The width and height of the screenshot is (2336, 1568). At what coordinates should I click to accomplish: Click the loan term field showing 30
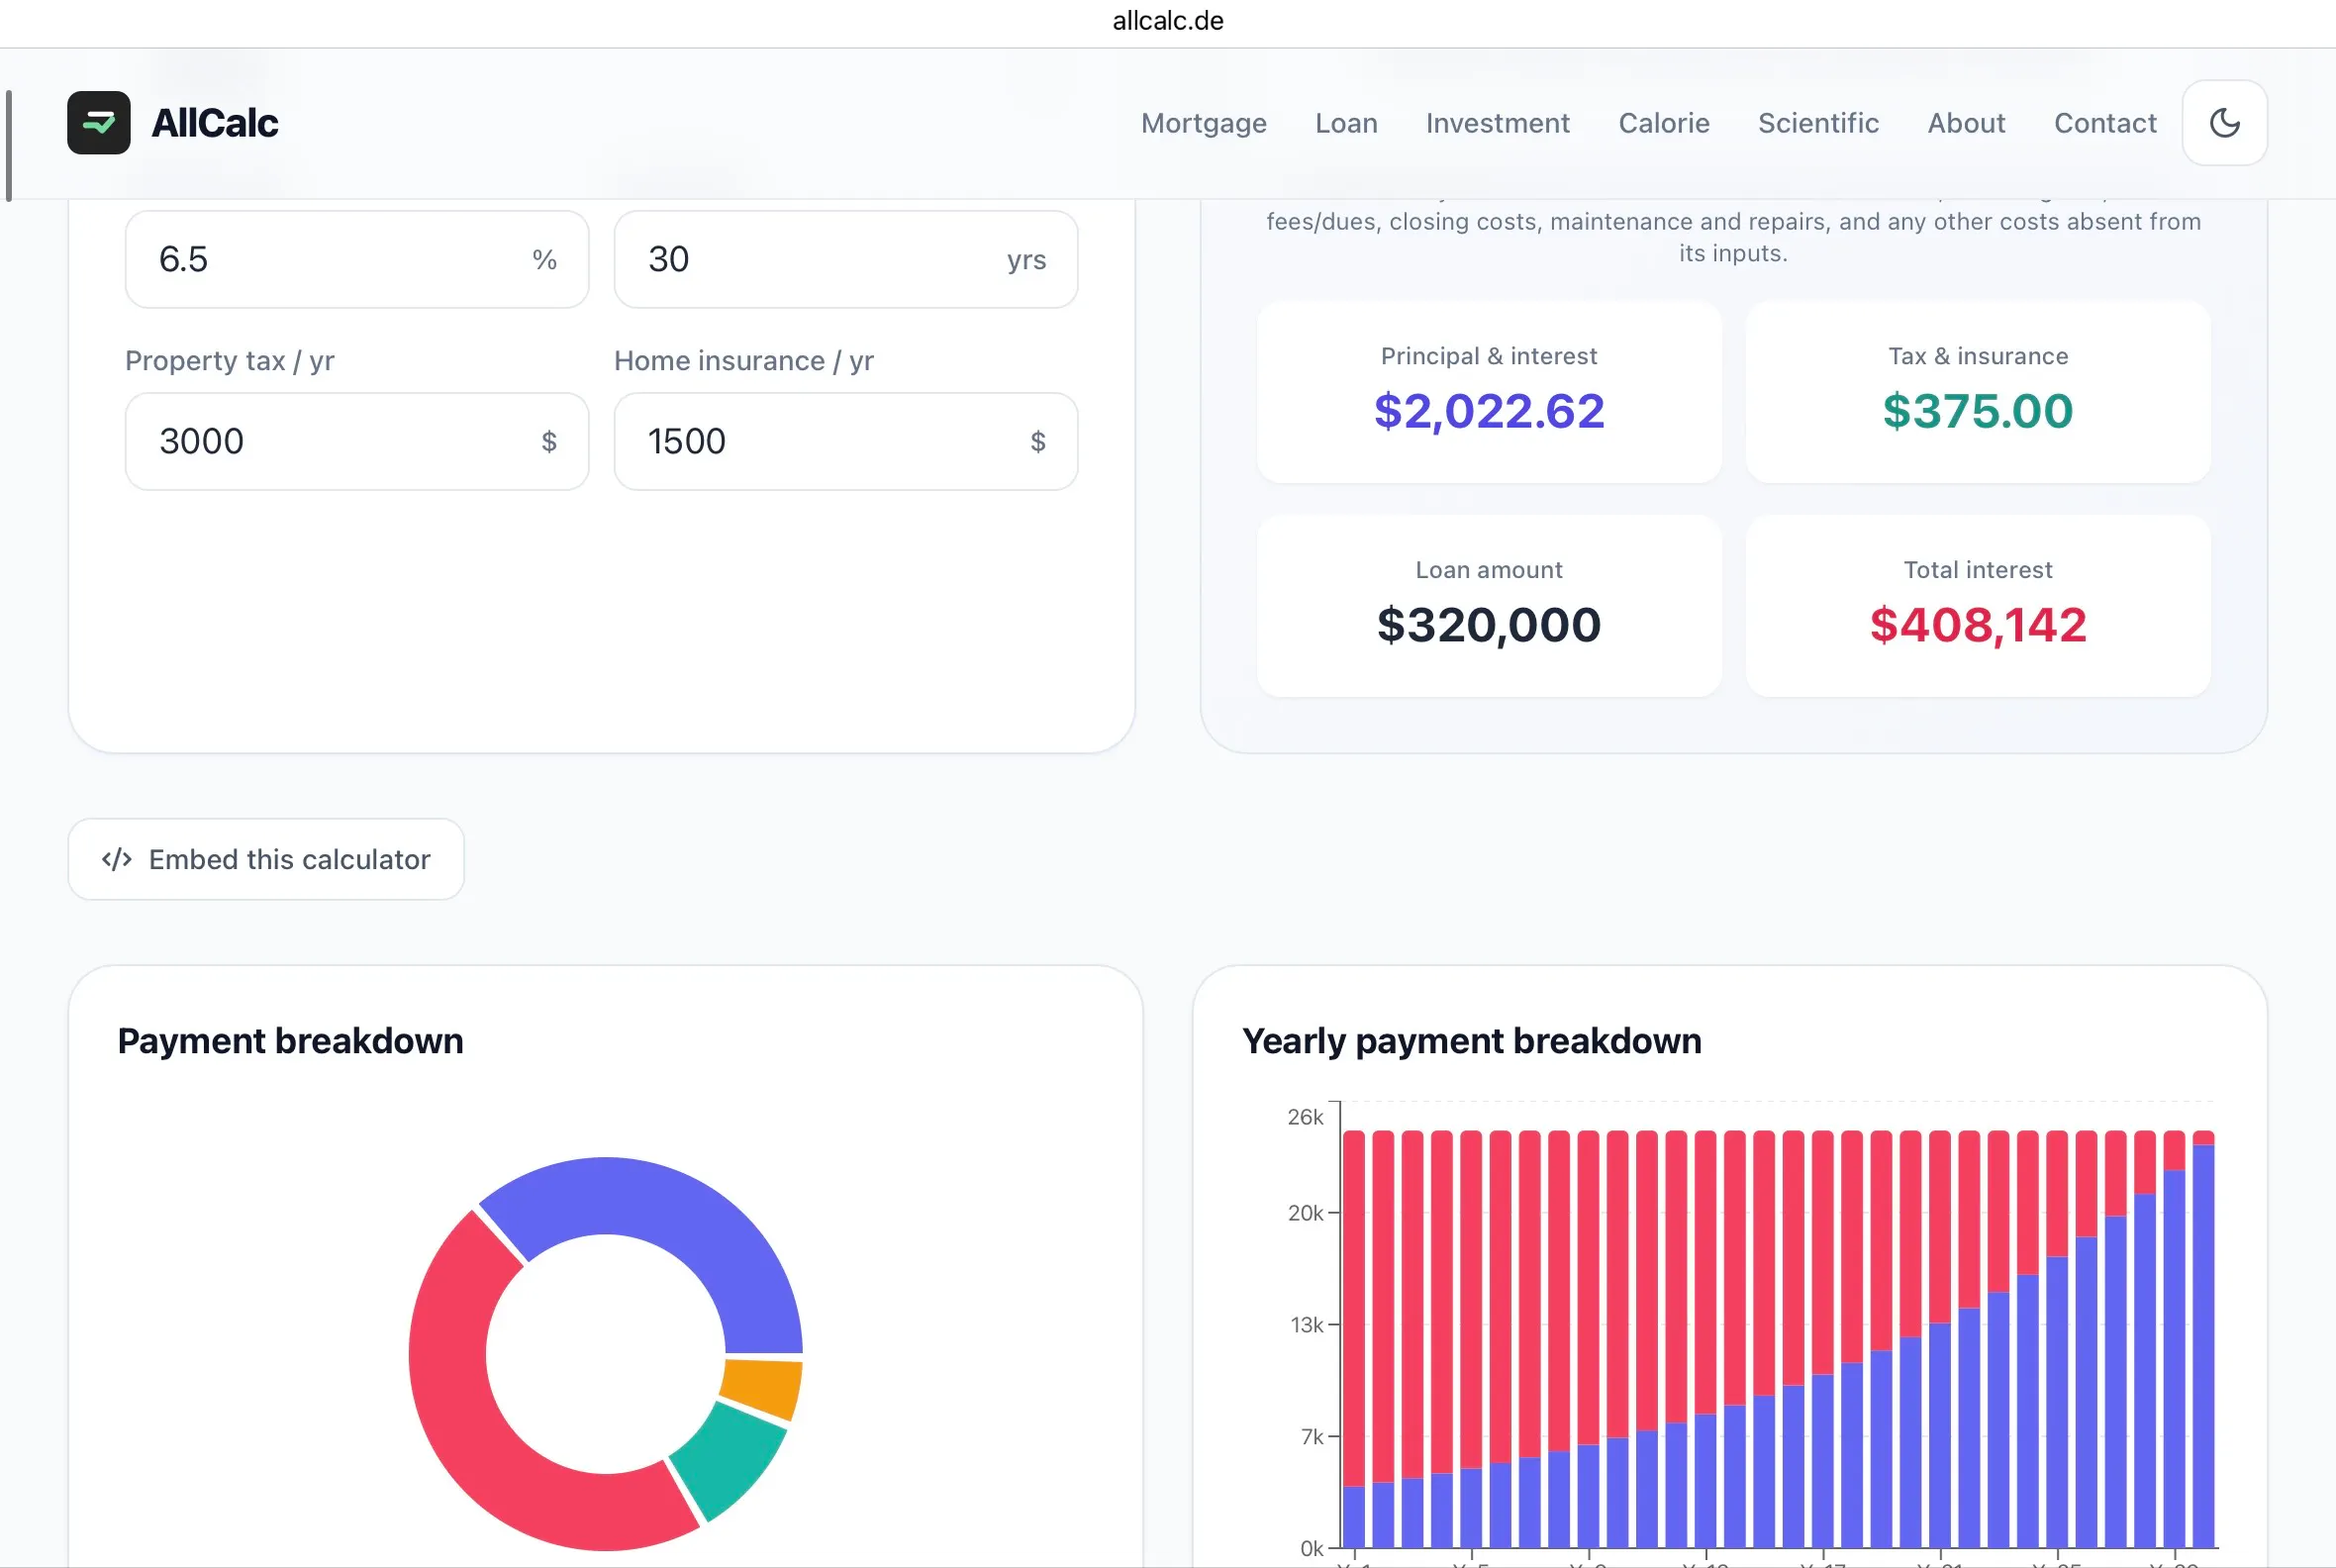pos(846,259)
